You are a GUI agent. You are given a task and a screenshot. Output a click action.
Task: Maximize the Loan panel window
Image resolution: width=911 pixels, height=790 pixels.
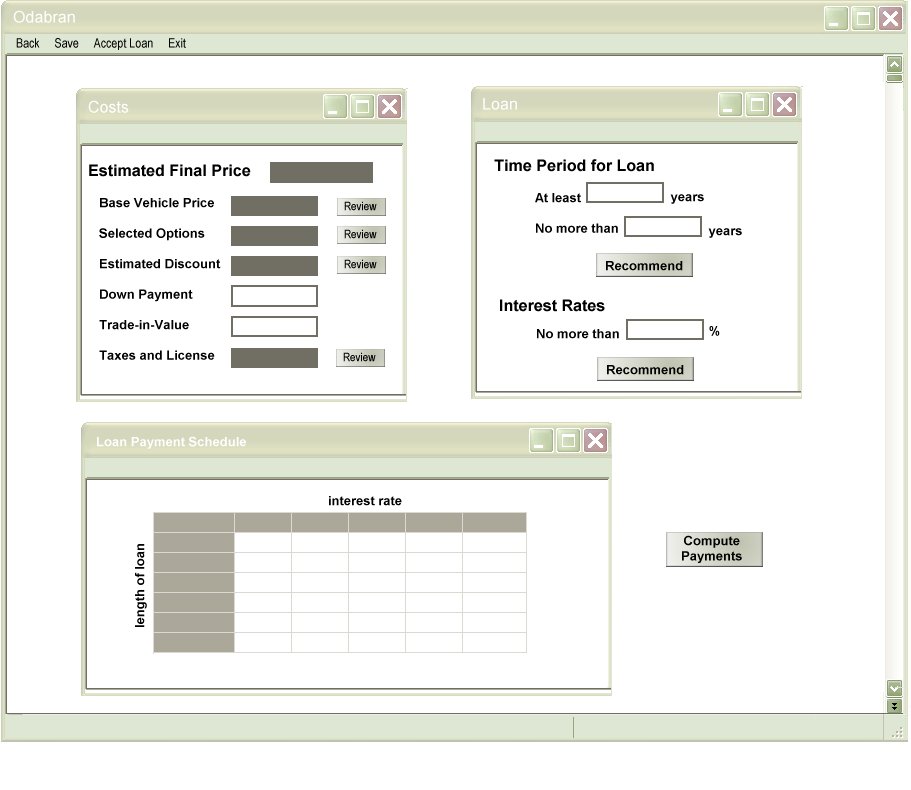click(757, 104)
